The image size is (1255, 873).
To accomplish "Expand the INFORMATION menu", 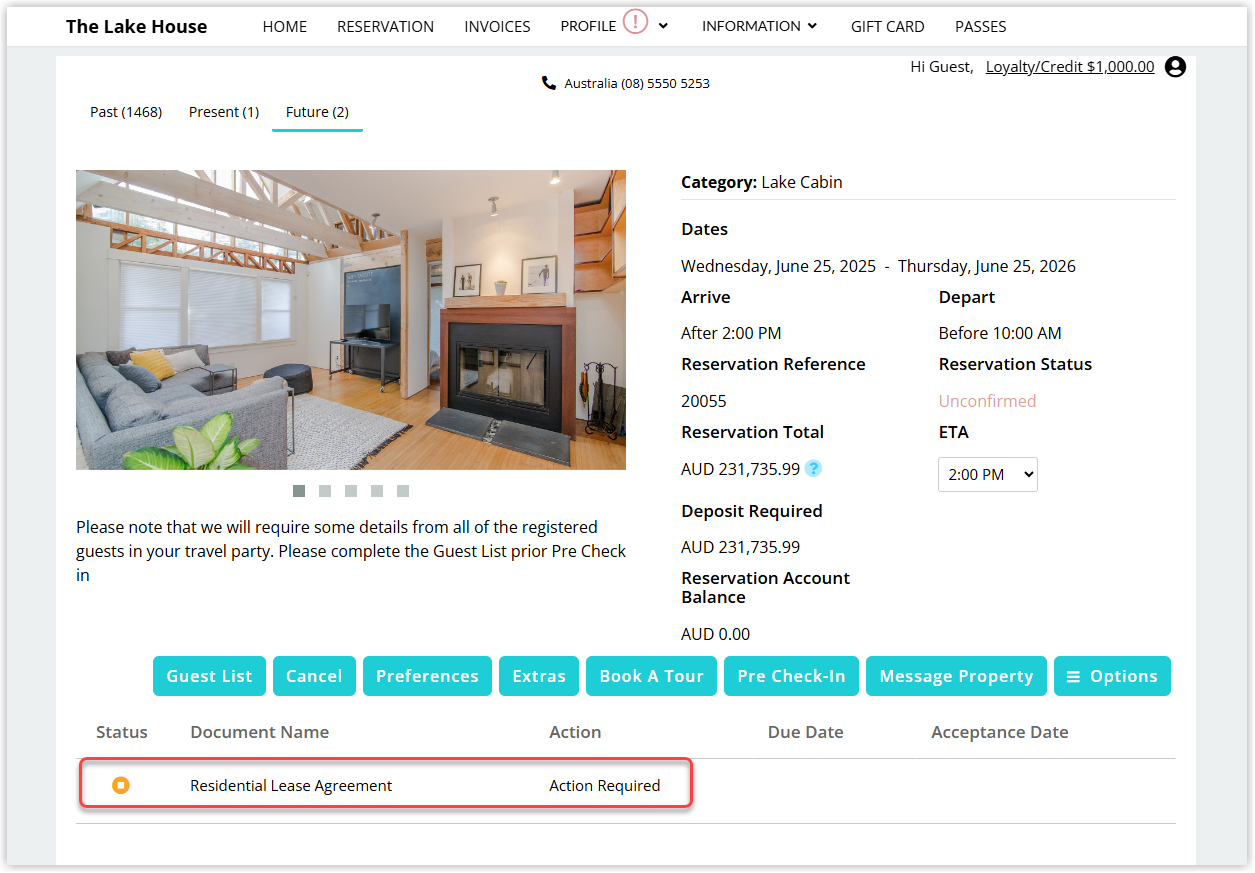I will click(x=760, y=26).
